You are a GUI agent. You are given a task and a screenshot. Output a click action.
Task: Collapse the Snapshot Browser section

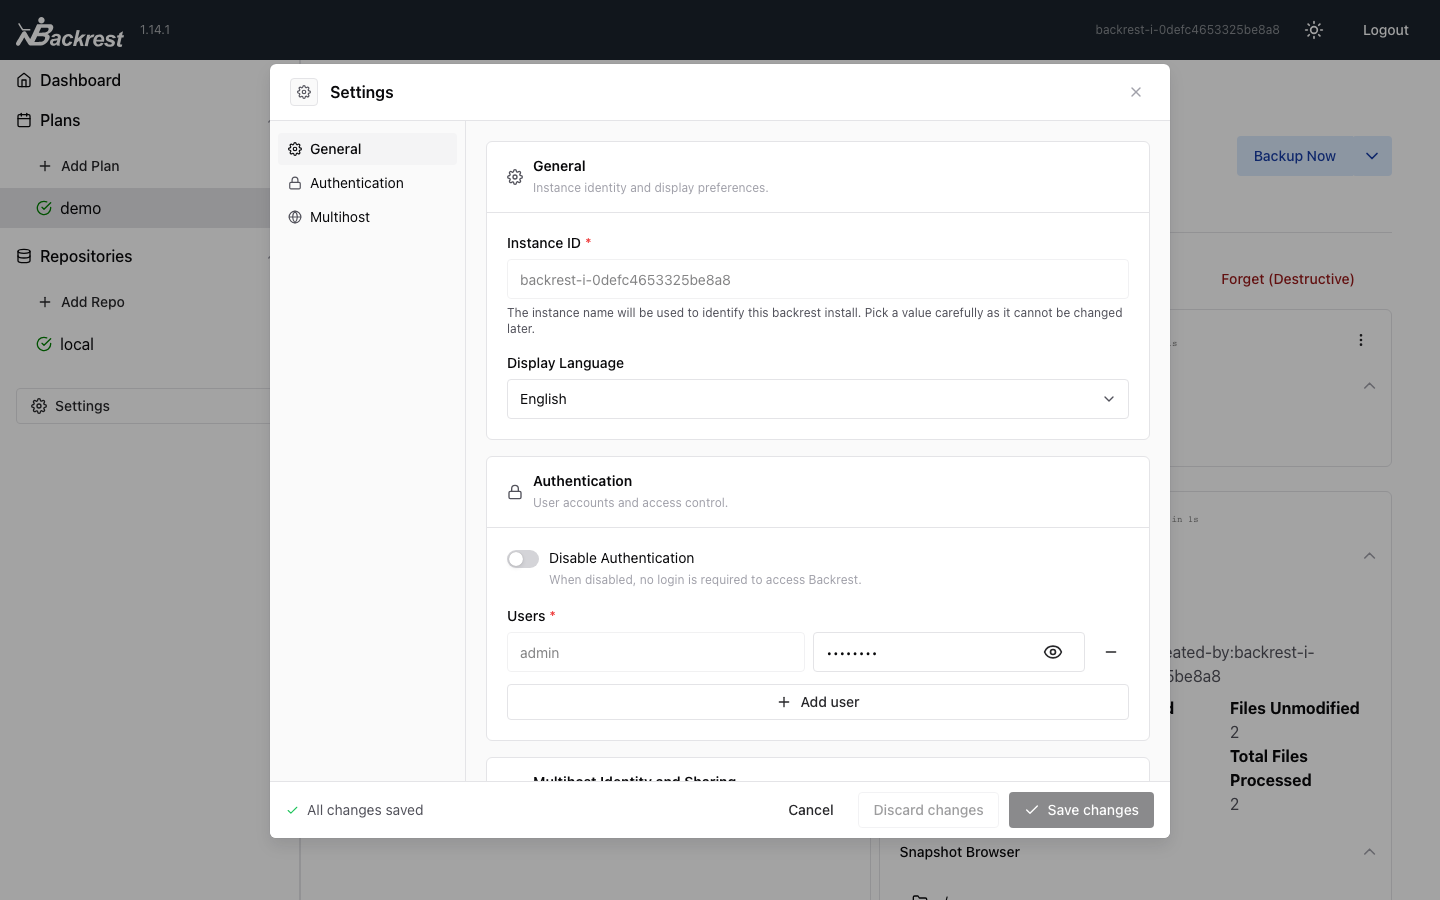[1370, 852]
